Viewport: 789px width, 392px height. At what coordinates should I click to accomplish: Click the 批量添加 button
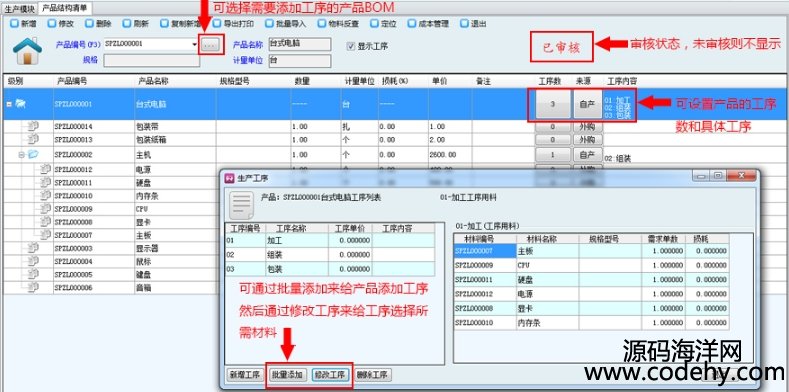(287, 375)
